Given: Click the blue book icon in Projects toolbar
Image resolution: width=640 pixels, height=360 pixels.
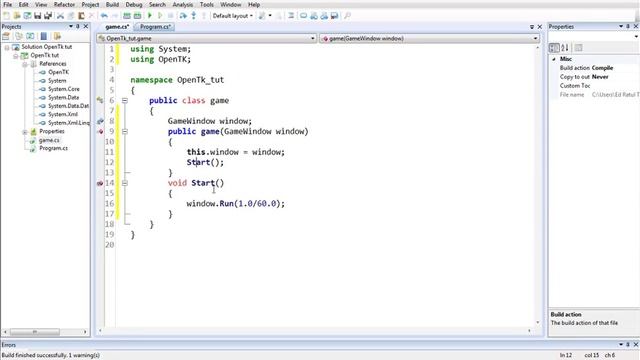Looking at the screenshot, I should 44,36.
